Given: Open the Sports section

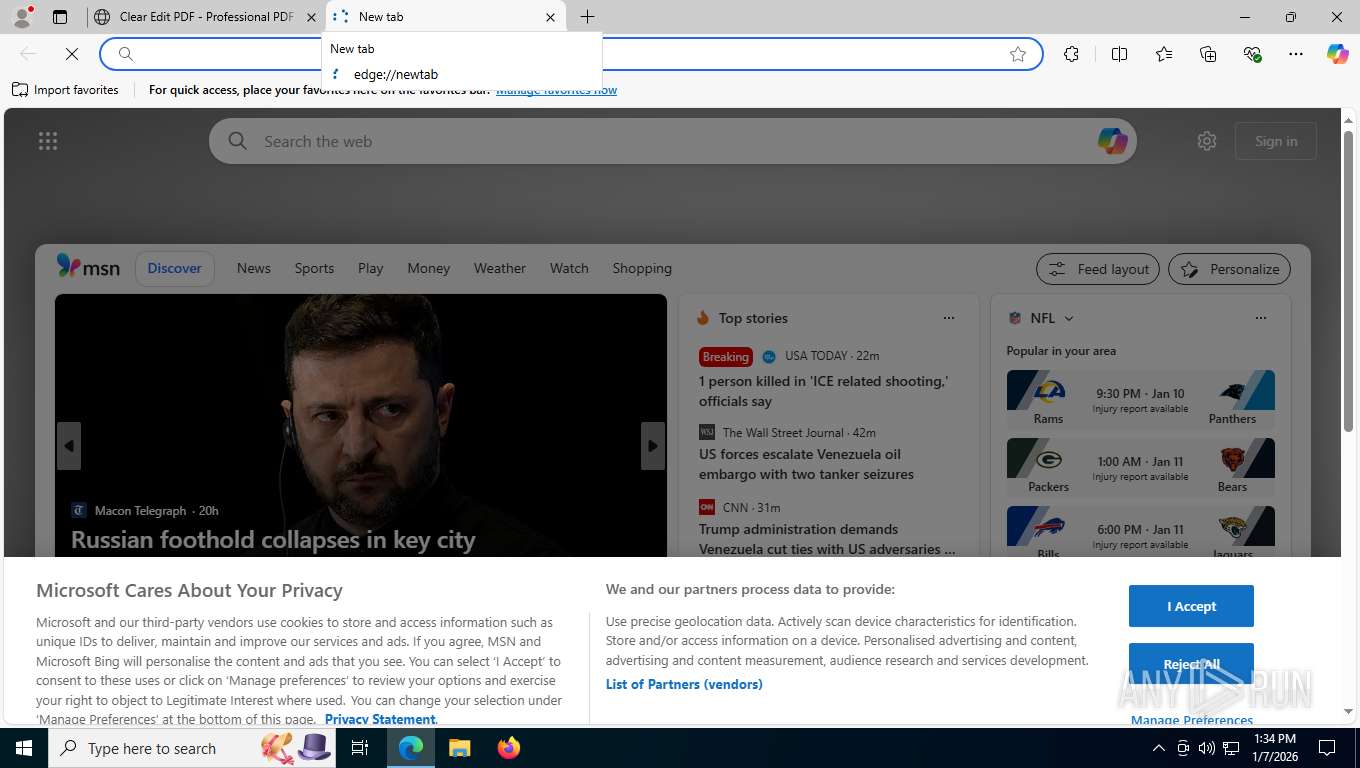Looking at the screenshot, I should coord(314,268).
